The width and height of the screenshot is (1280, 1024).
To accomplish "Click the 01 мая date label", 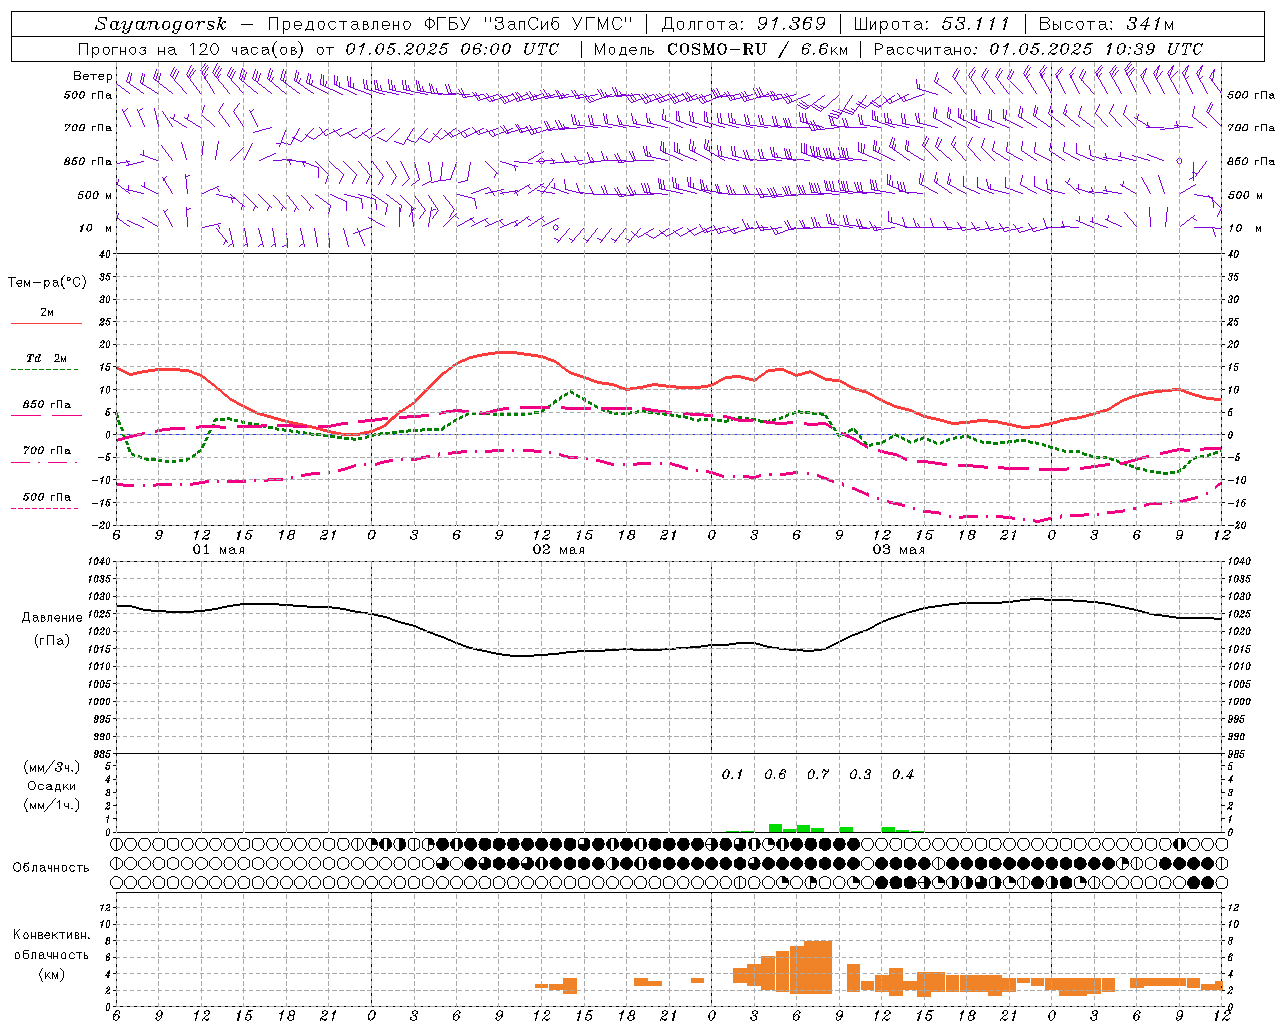I will (218, 550).
